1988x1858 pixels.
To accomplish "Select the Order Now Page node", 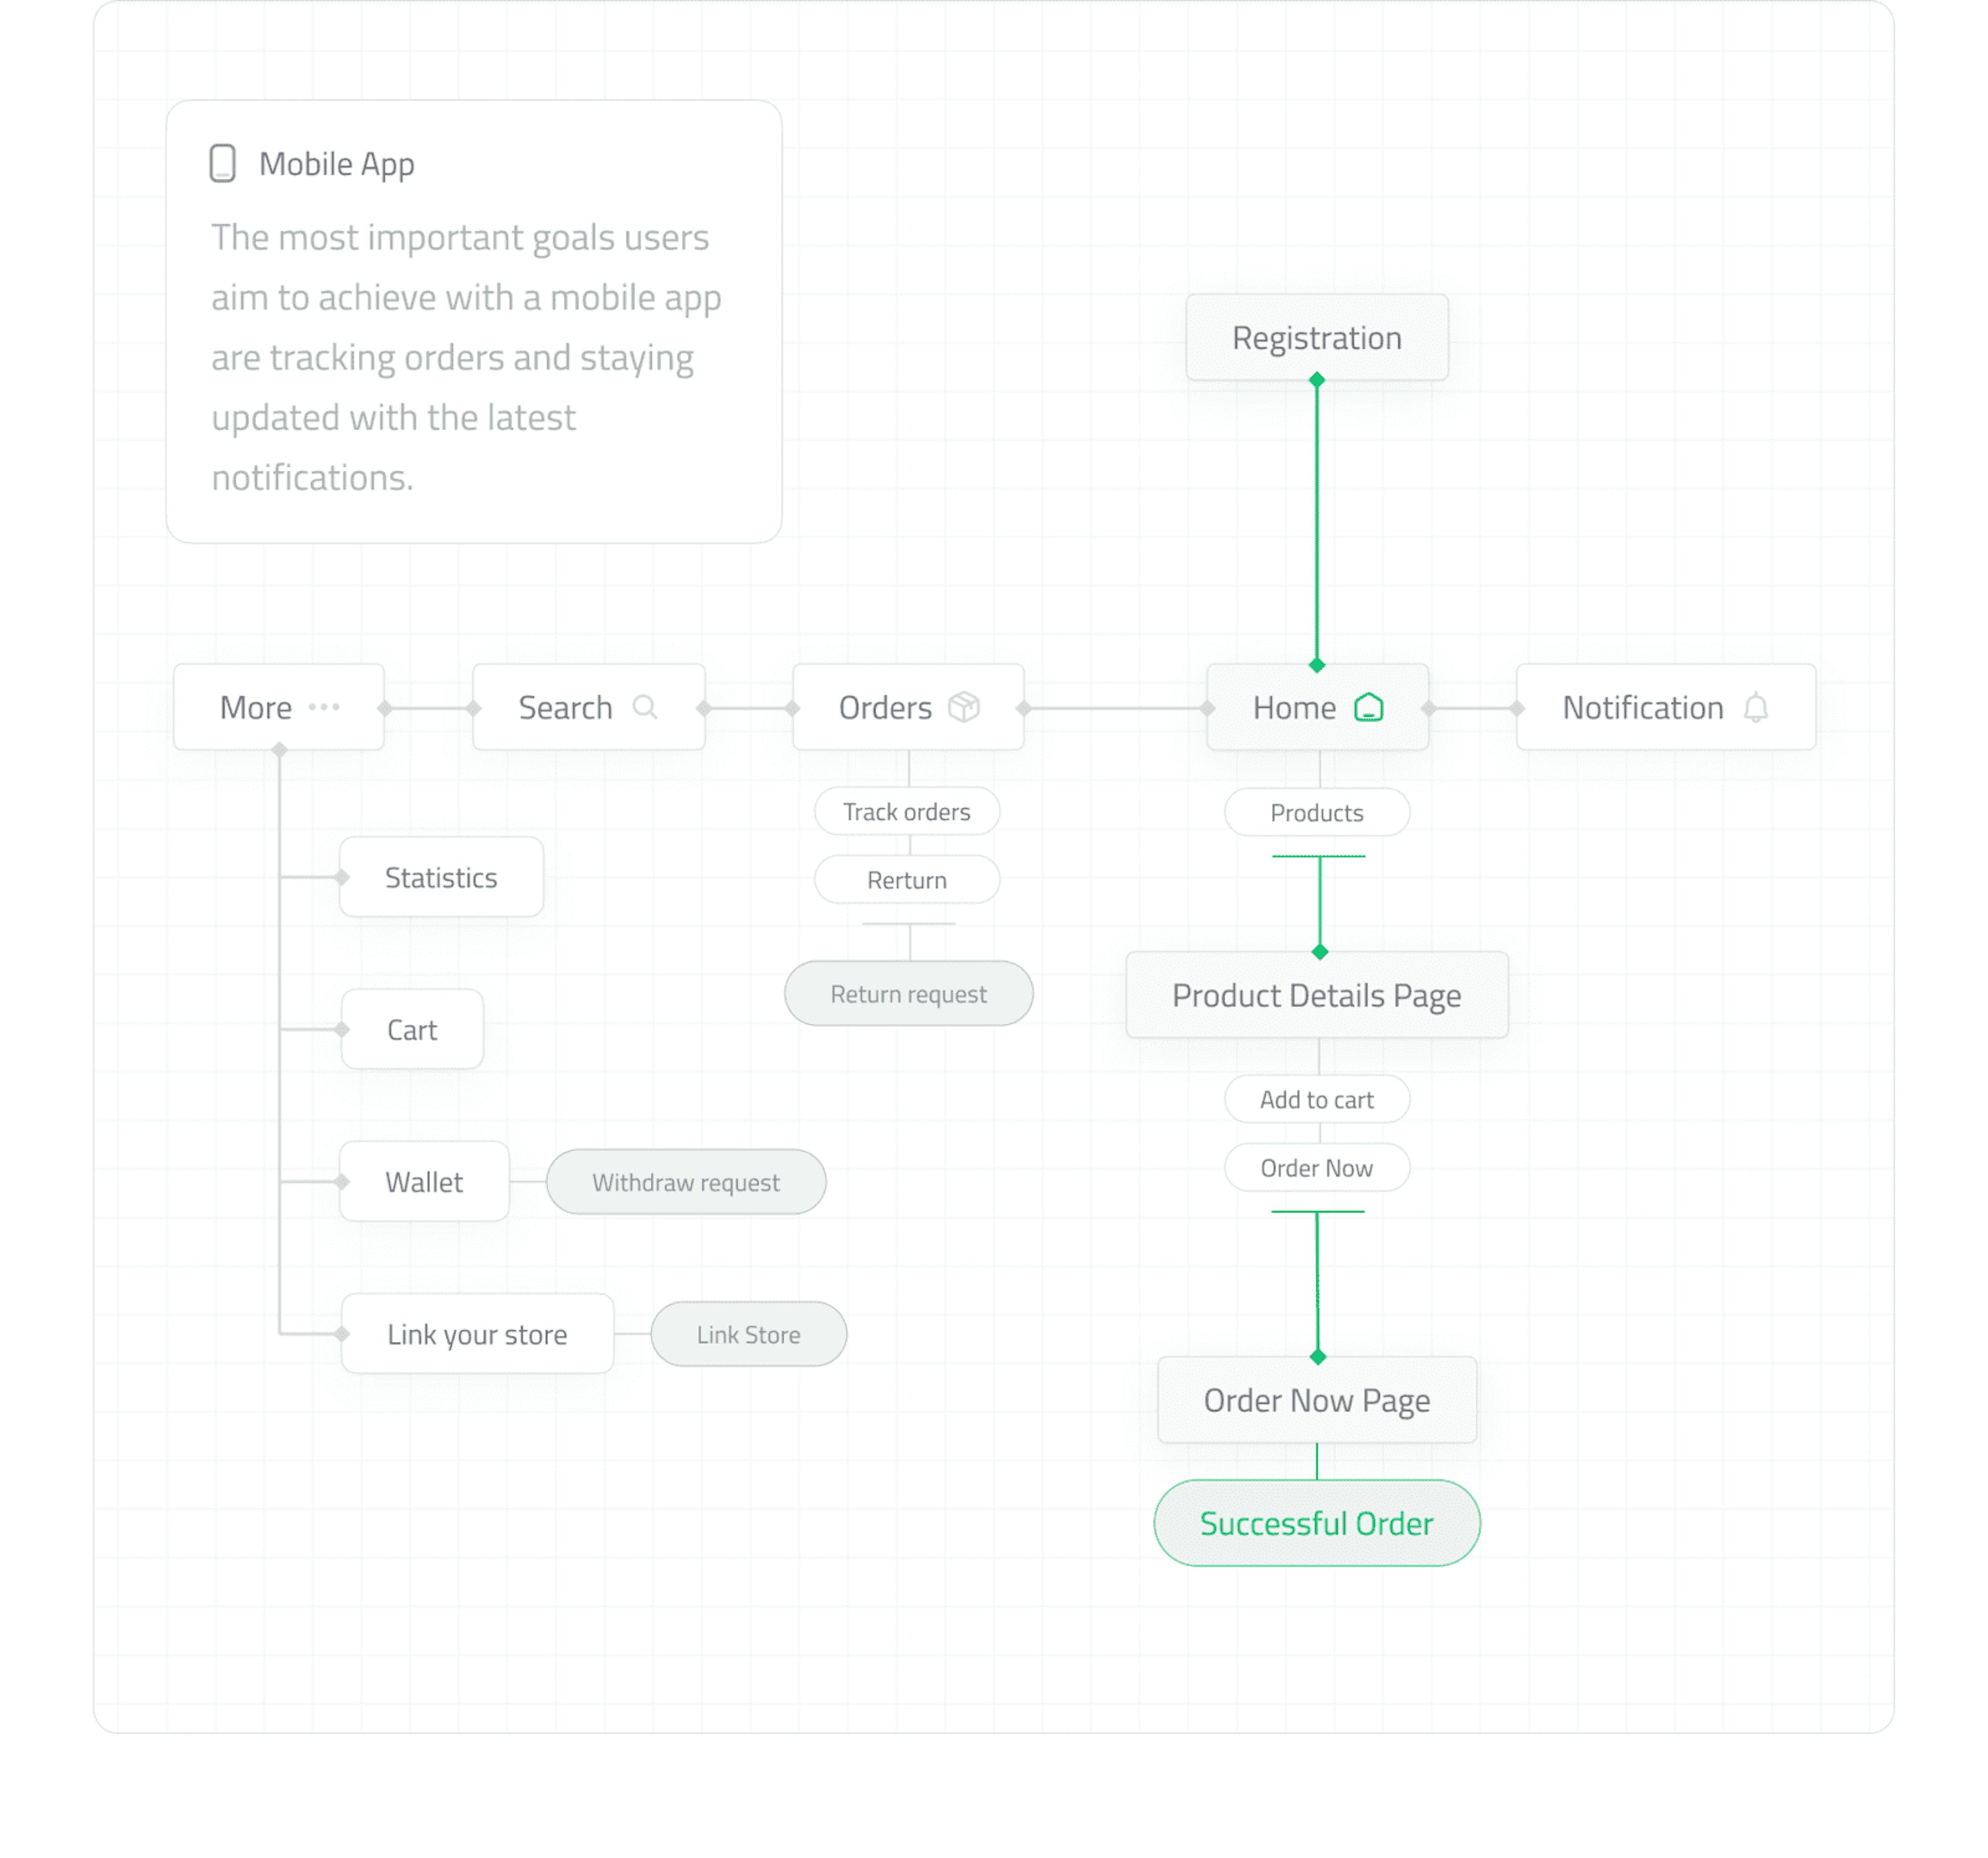I will pyautogui.click(x=1316, y=1400).
